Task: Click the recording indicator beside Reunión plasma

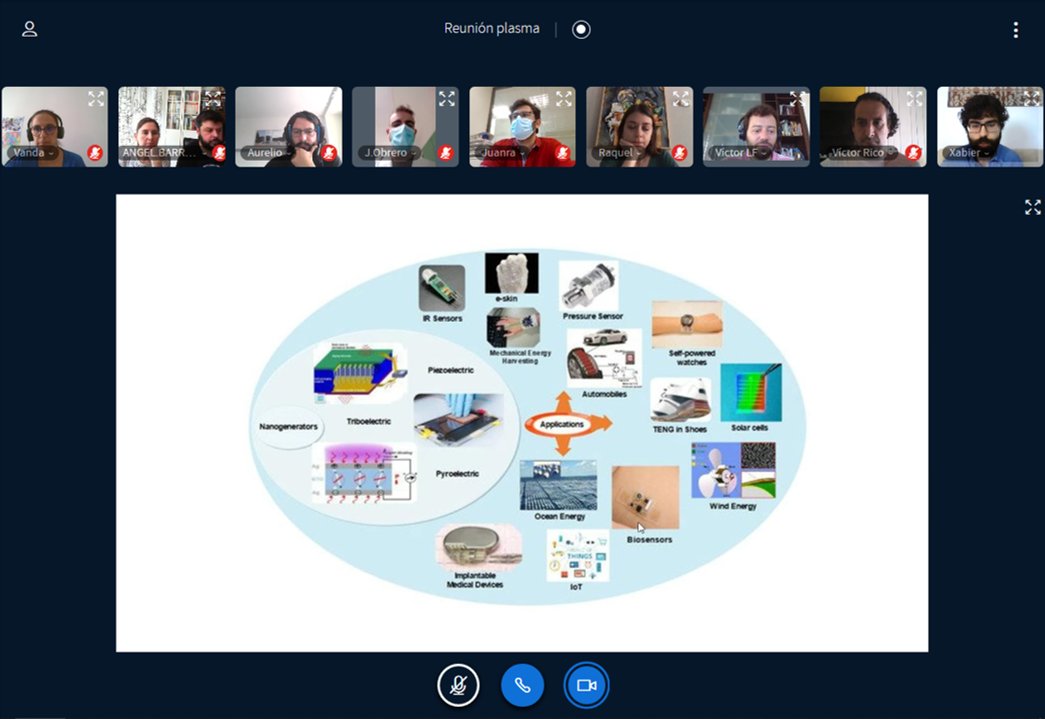Action: (581, 29)
